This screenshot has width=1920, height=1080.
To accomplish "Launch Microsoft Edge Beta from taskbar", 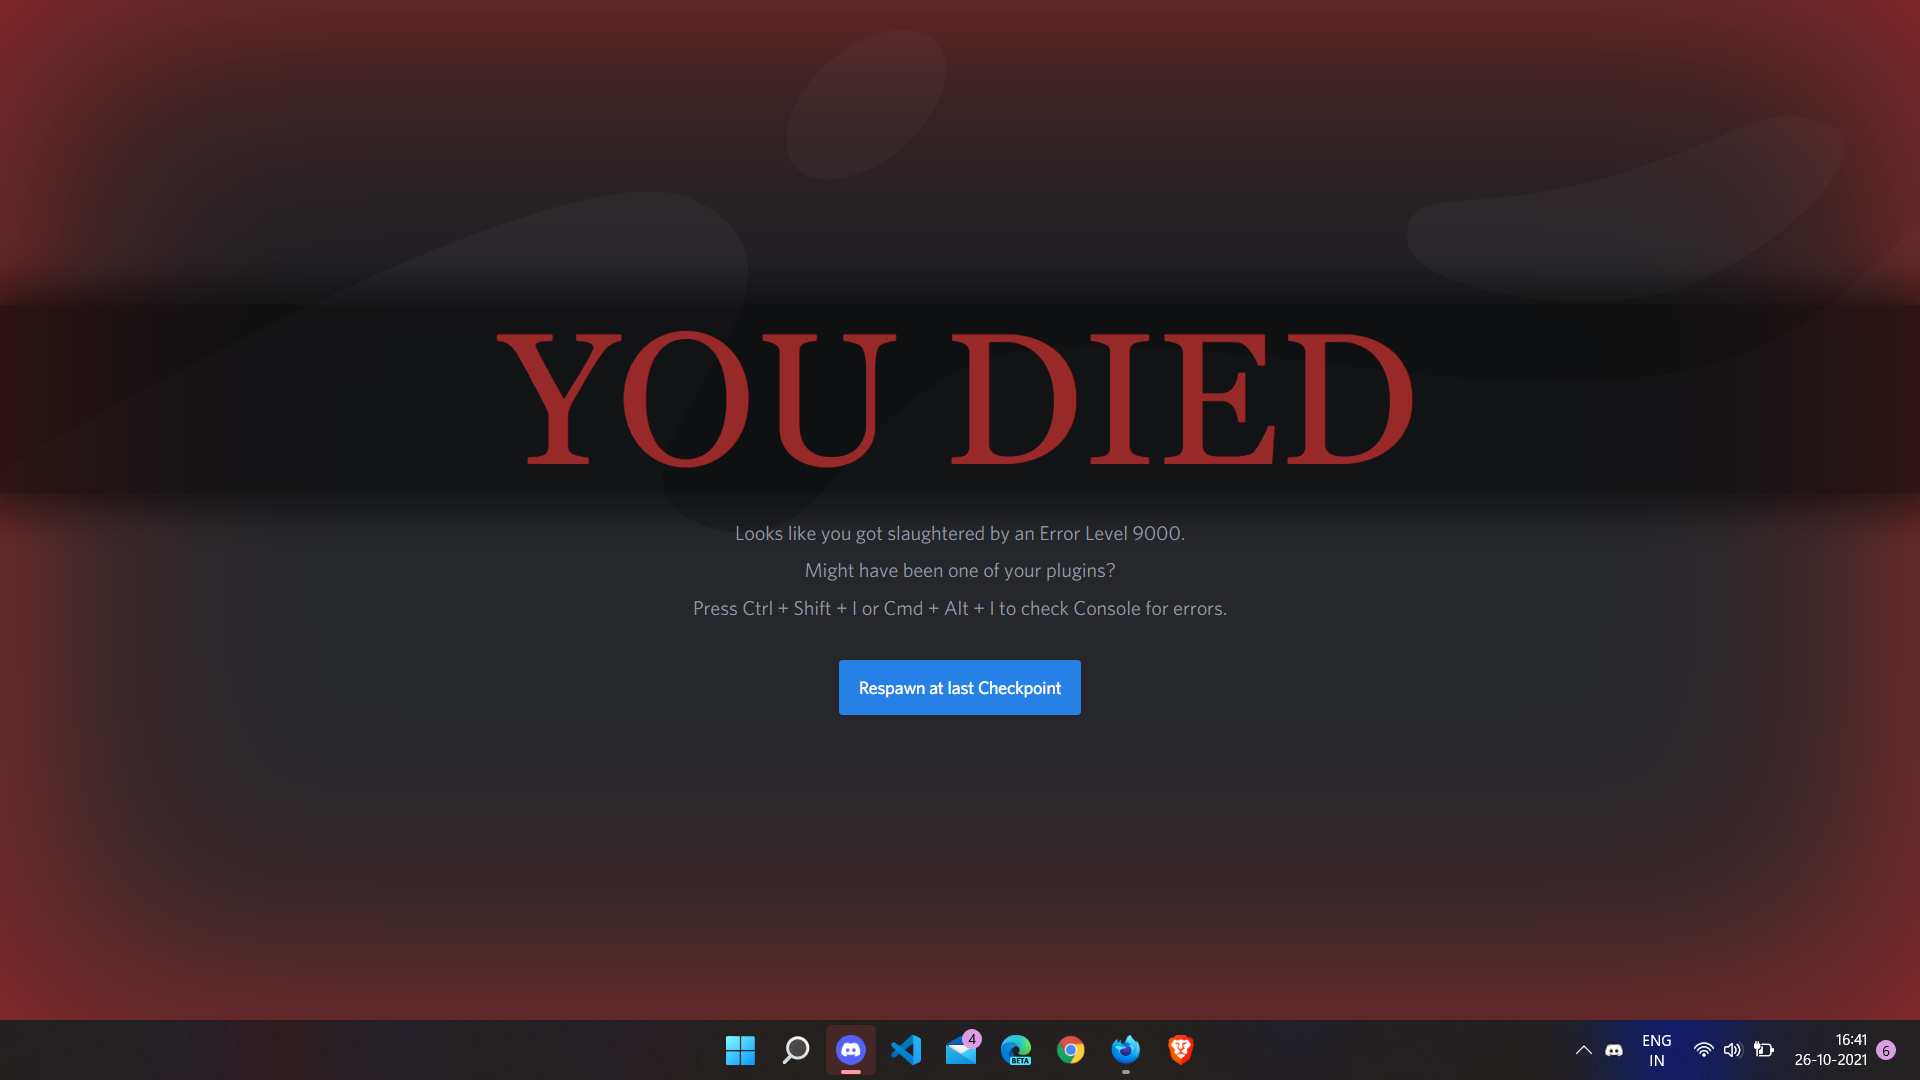I will coord(1016,1050).
